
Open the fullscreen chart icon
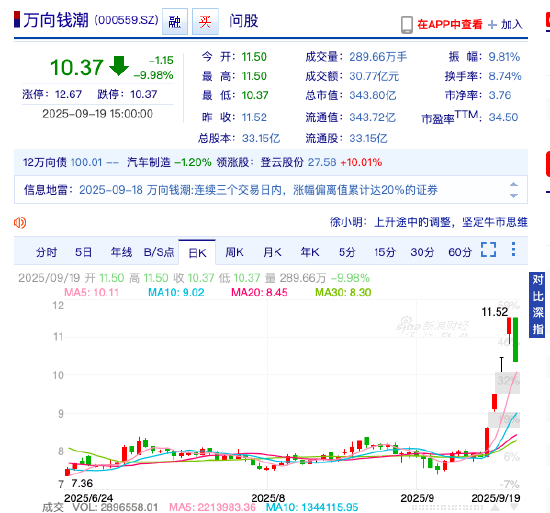click(488, 250)
